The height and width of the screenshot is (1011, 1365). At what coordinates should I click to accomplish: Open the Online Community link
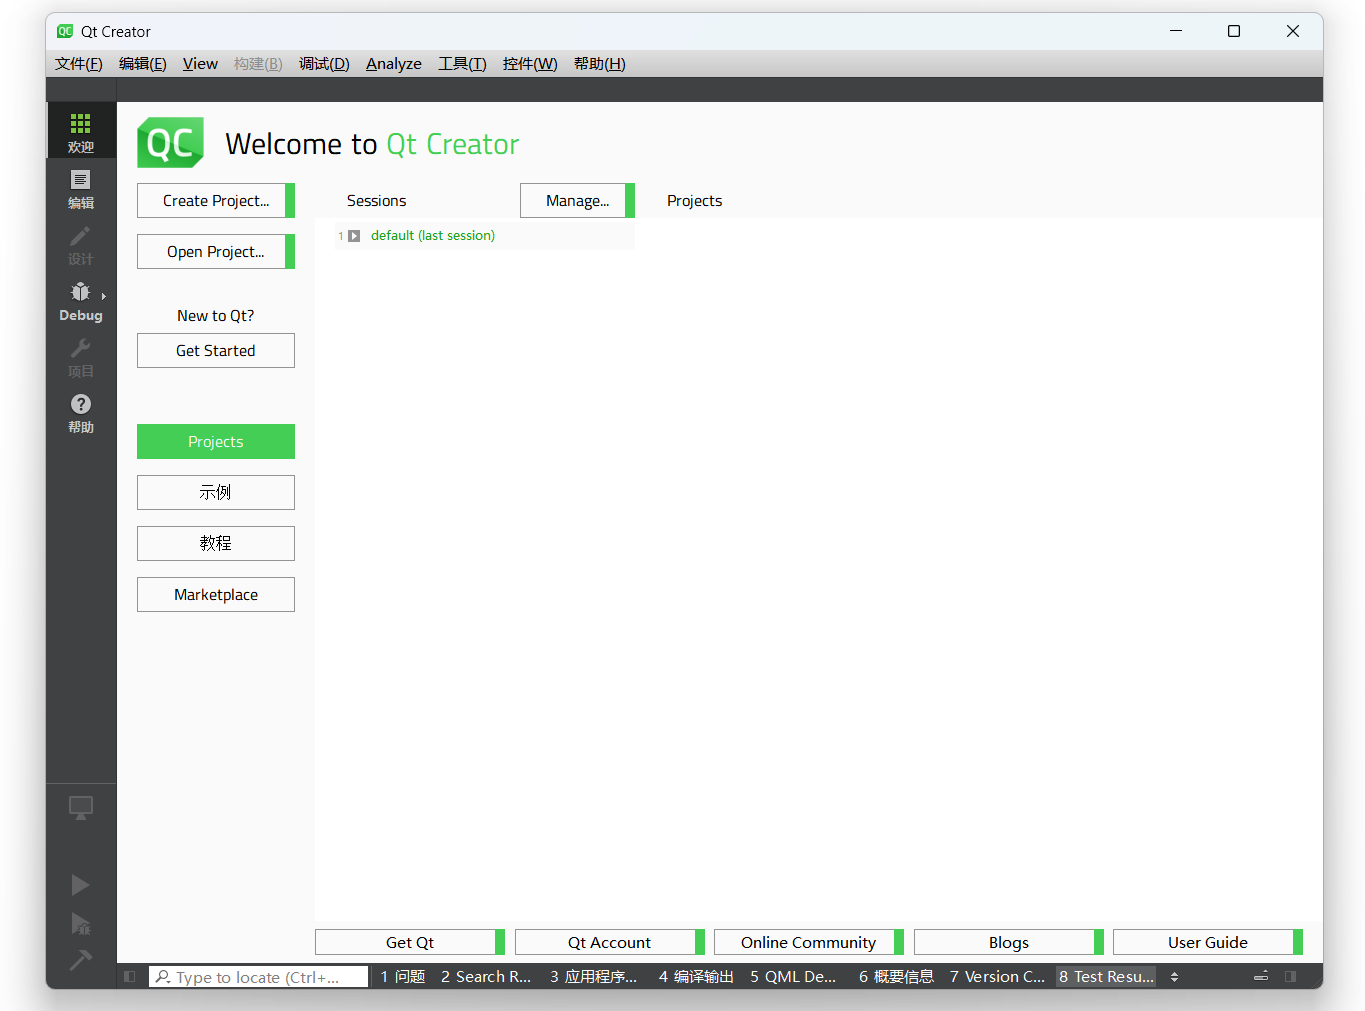pyautogui.click(x=809, y=942)
